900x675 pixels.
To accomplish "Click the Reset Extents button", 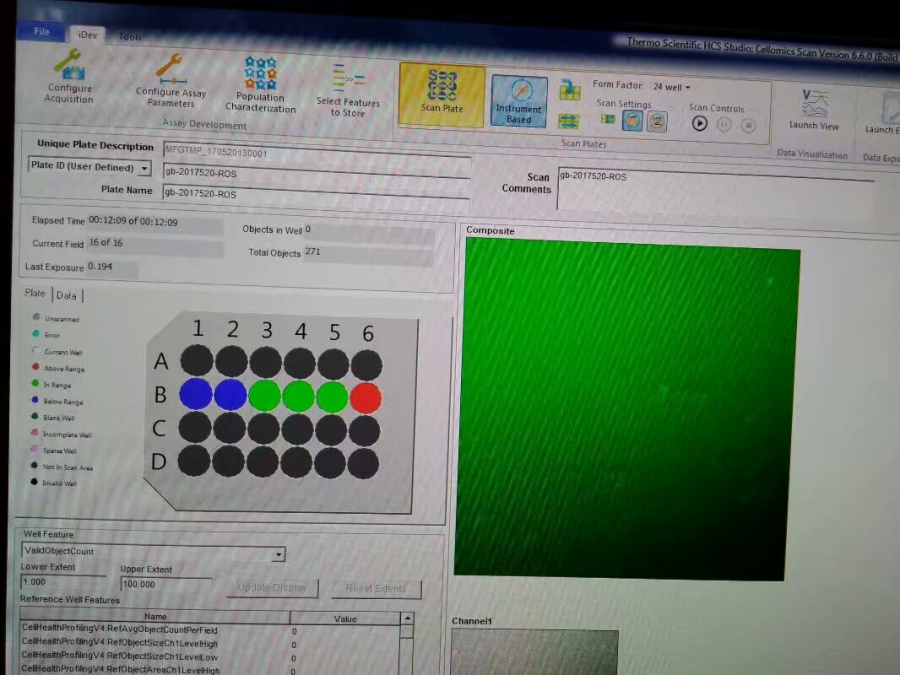I will pos(376,588).
